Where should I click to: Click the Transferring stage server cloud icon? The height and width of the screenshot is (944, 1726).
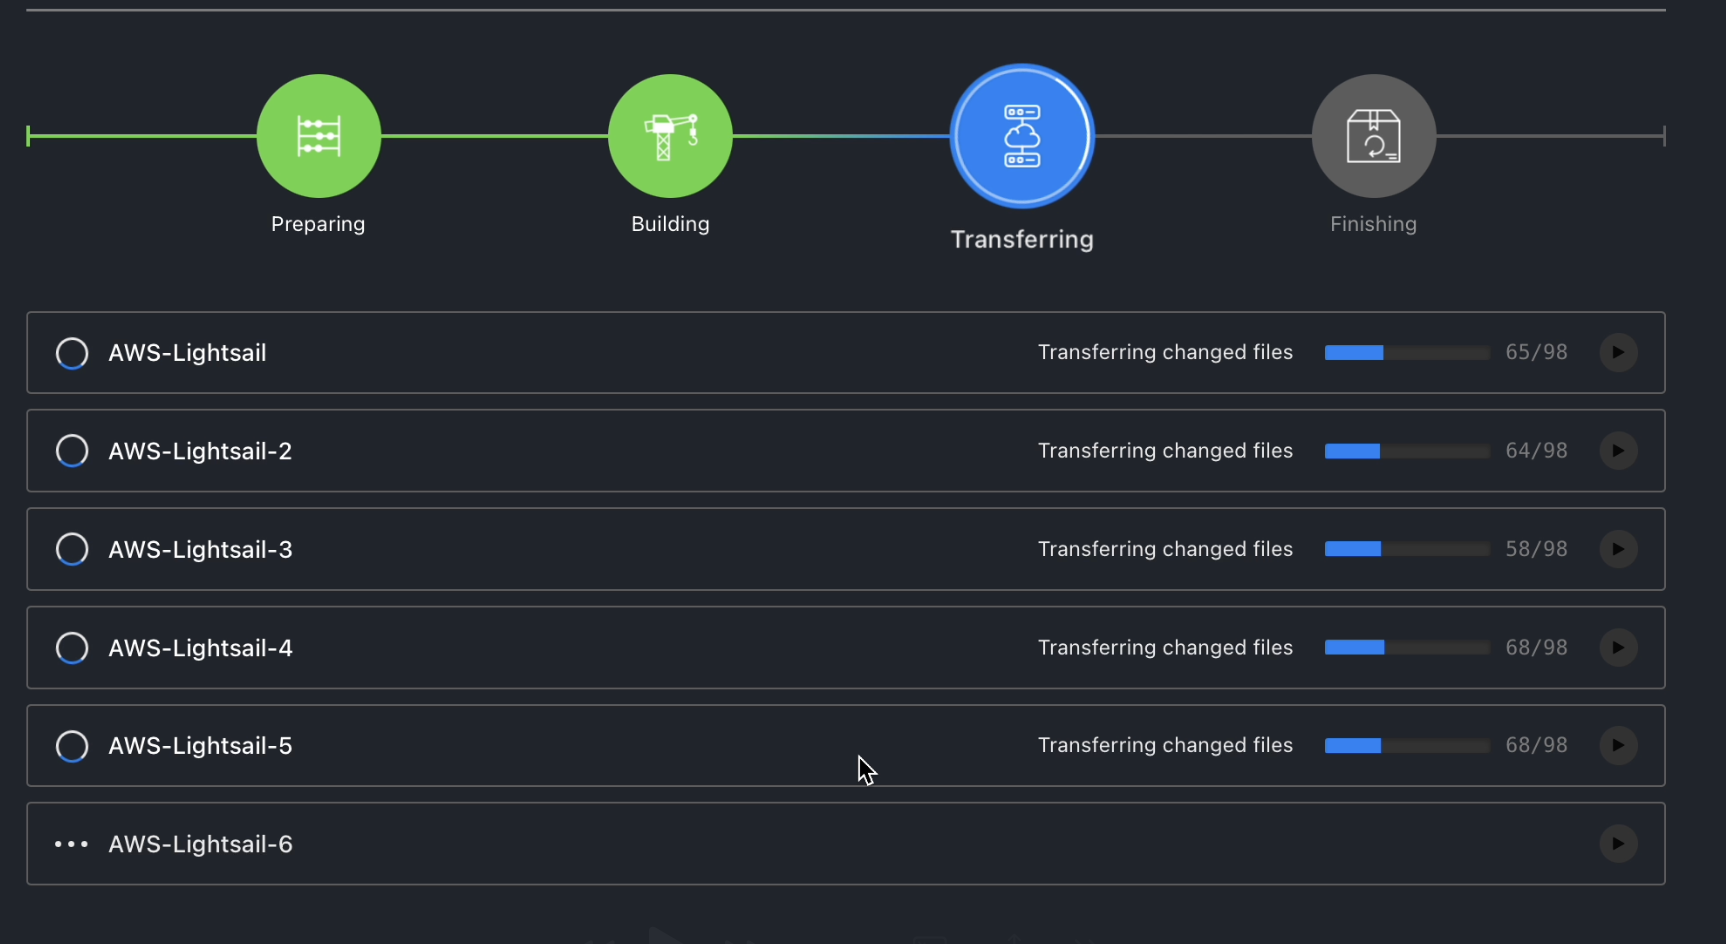coord(1022,136)
